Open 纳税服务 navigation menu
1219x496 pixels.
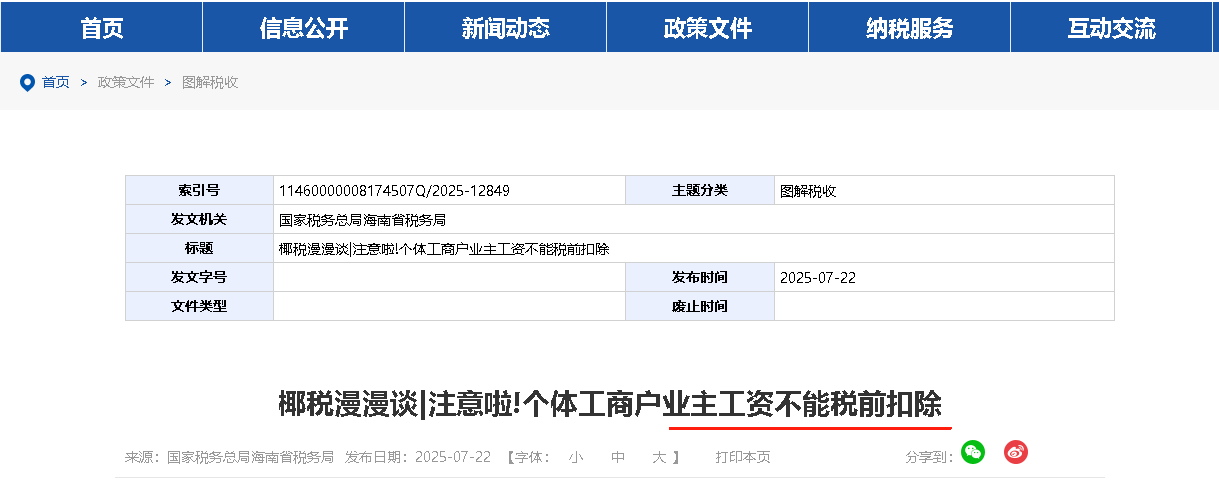pos(909,28)
